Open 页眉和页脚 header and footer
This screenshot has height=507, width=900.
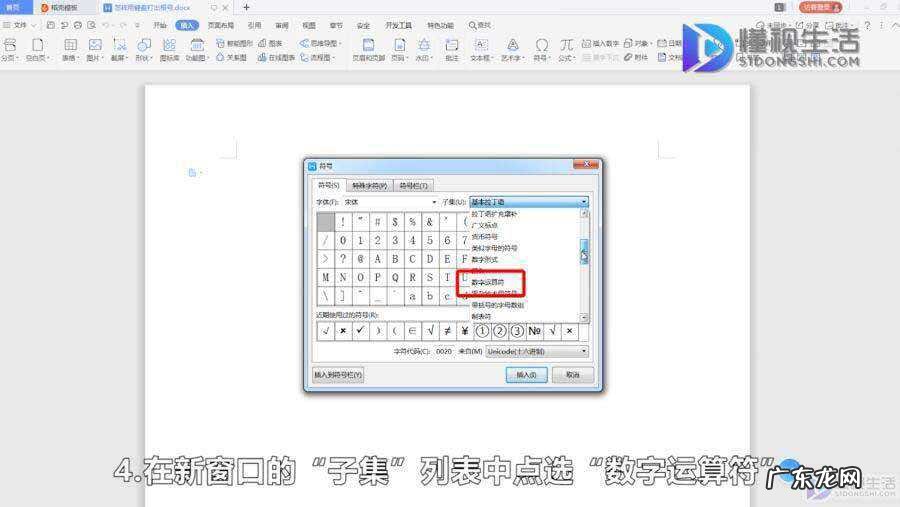pos(368,49)
